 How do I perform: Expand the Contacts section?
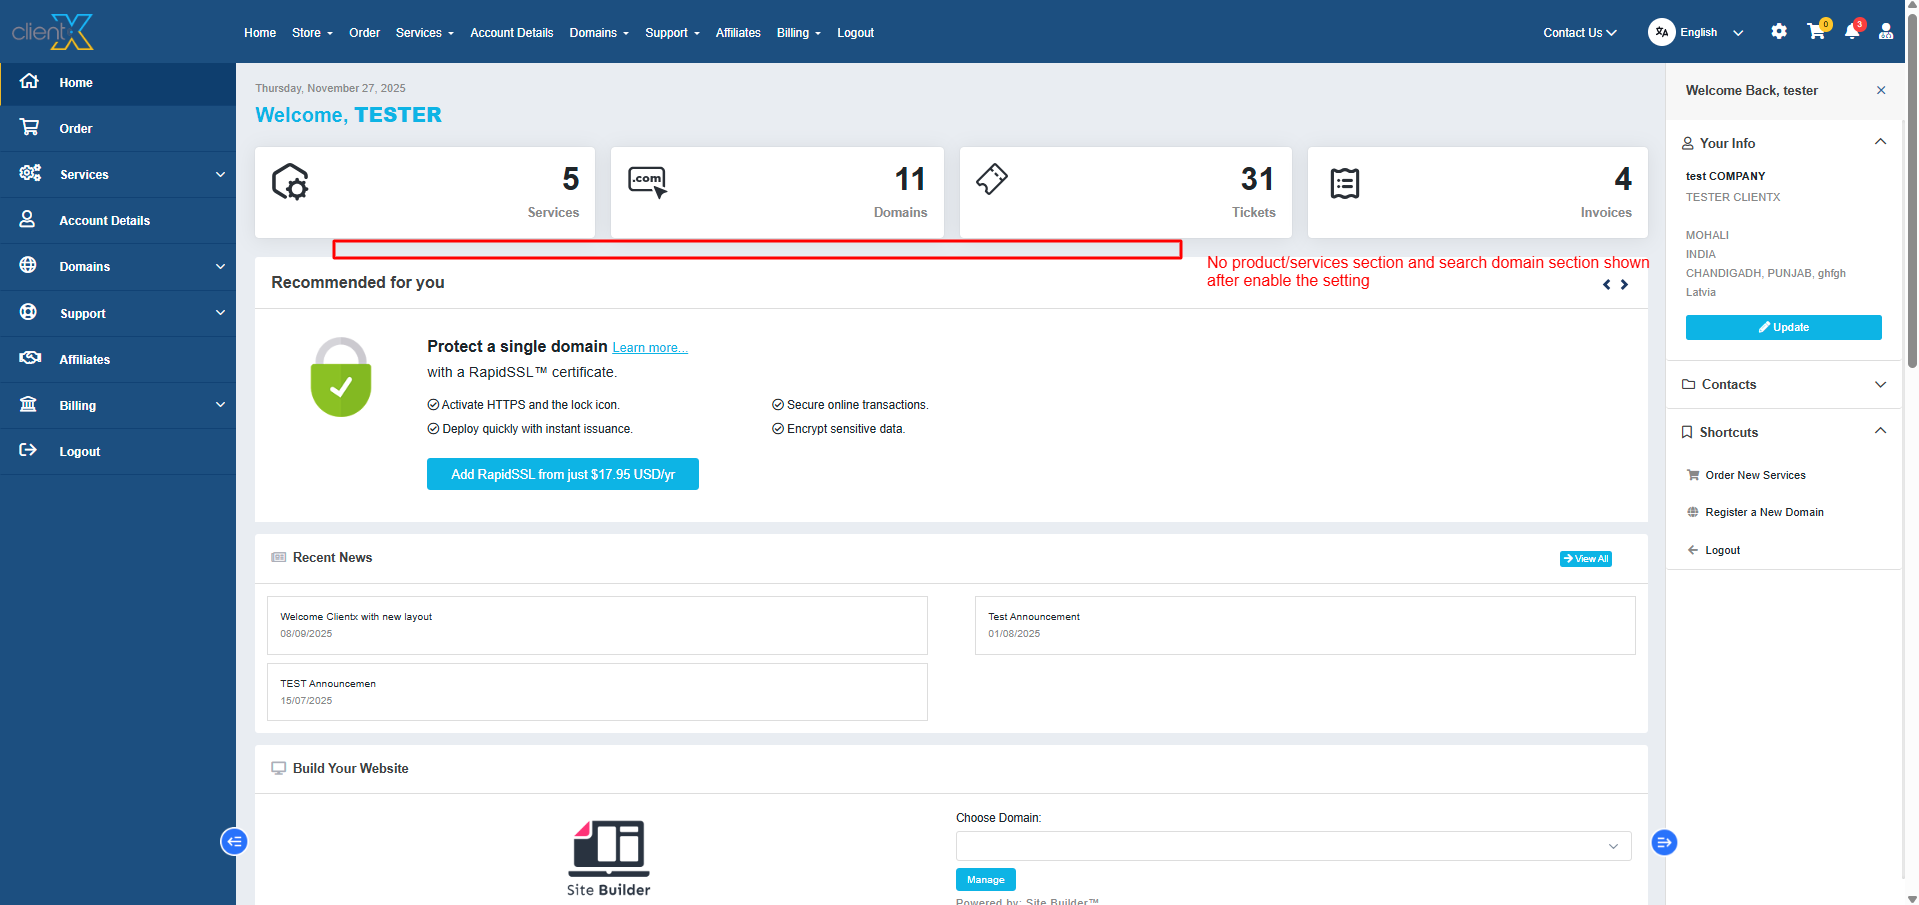[x=1880, y=385]
